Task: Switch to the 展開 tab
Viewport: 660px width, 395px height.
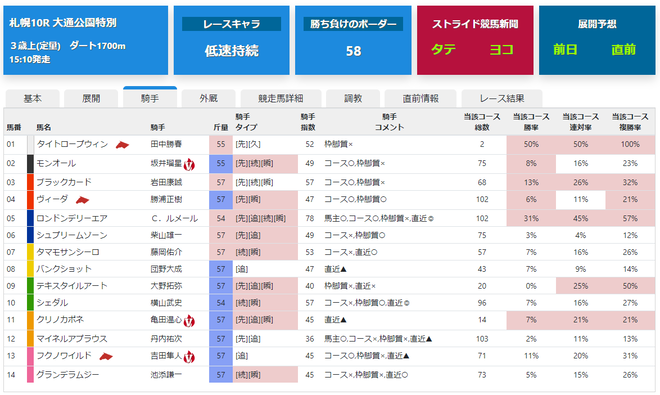Action: (x=91, y=99)
